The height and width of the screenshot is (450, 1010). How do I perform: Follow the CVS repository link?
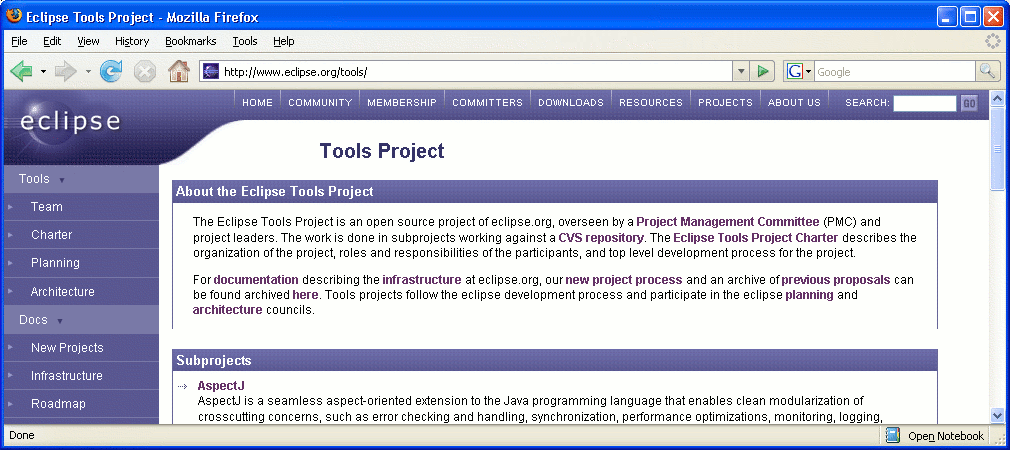click(x=601, y=238)
